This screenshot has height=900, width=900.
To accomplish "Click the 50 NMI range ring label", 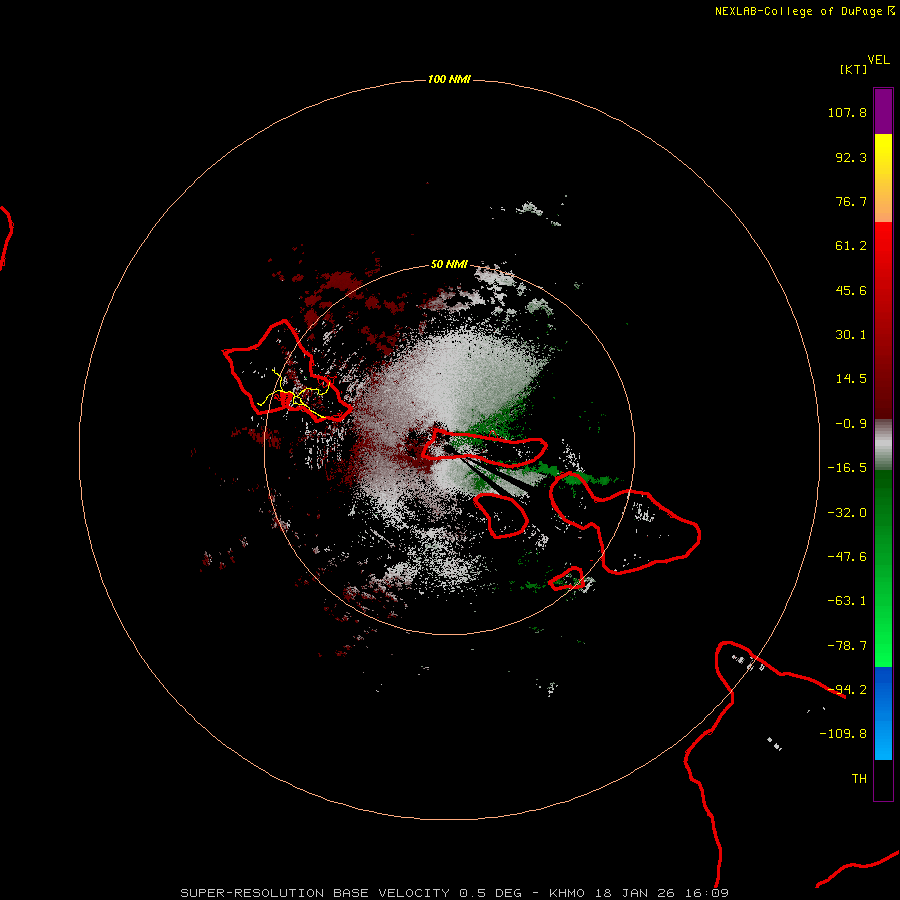I will 449,264.
